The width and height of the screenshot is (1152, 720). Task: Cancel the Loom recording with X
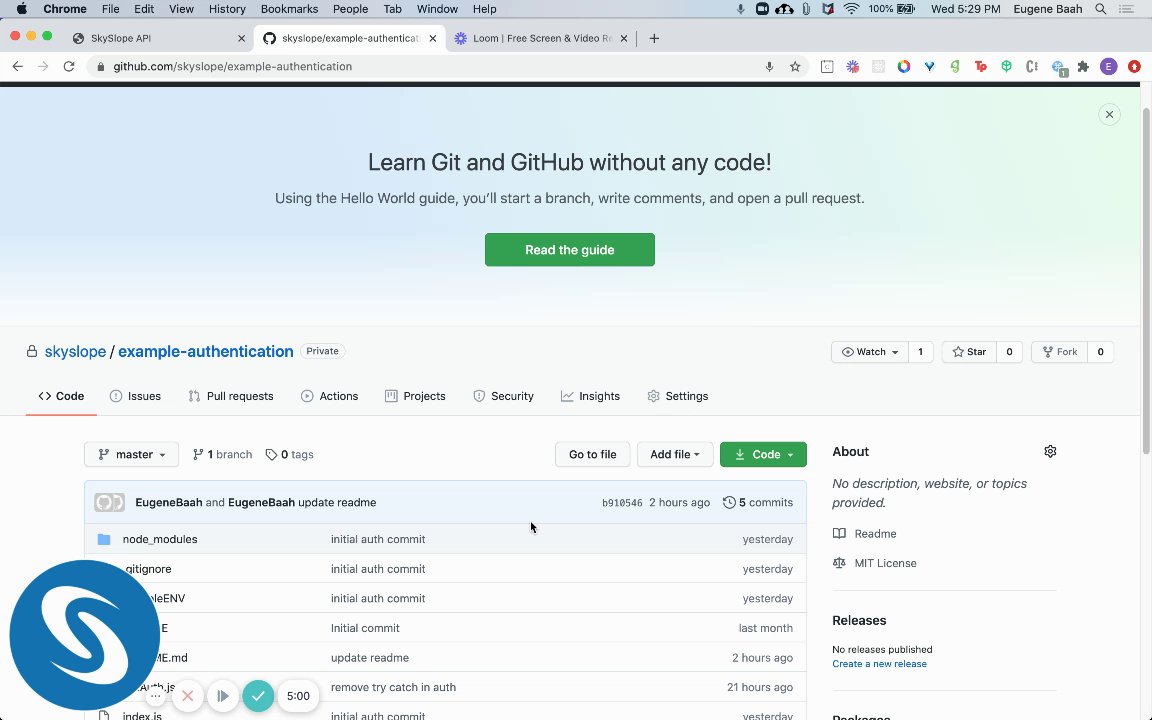pyautogui.click(x=187, y=696)
